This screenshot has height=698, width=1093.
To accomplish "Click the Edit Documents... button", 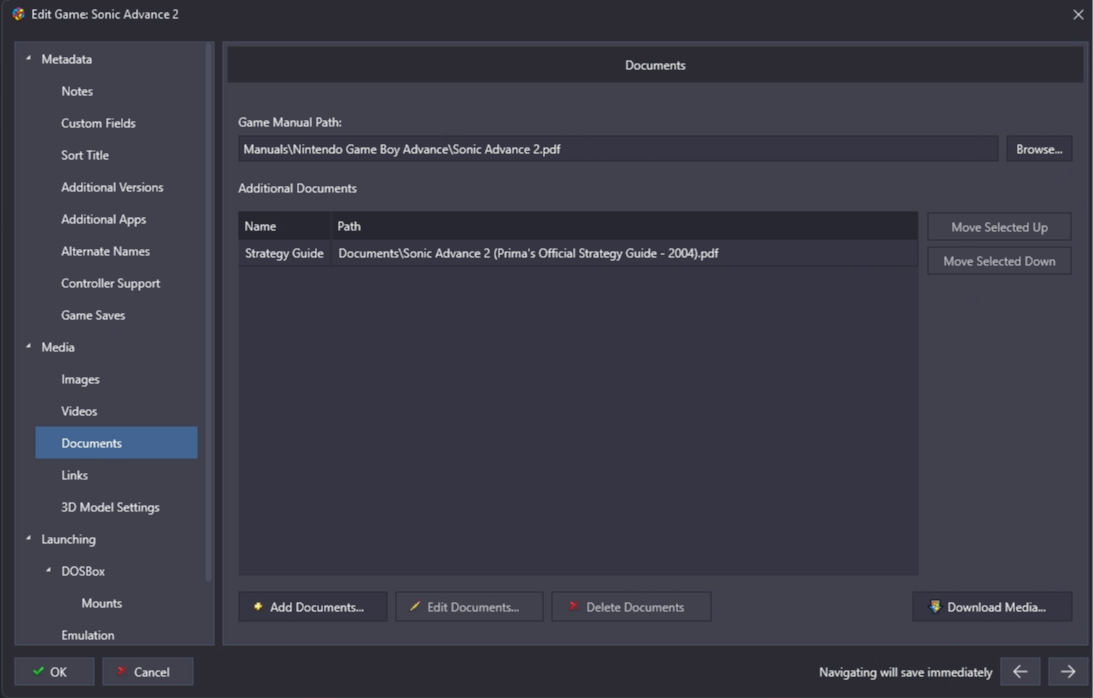I will click(469, 607).
